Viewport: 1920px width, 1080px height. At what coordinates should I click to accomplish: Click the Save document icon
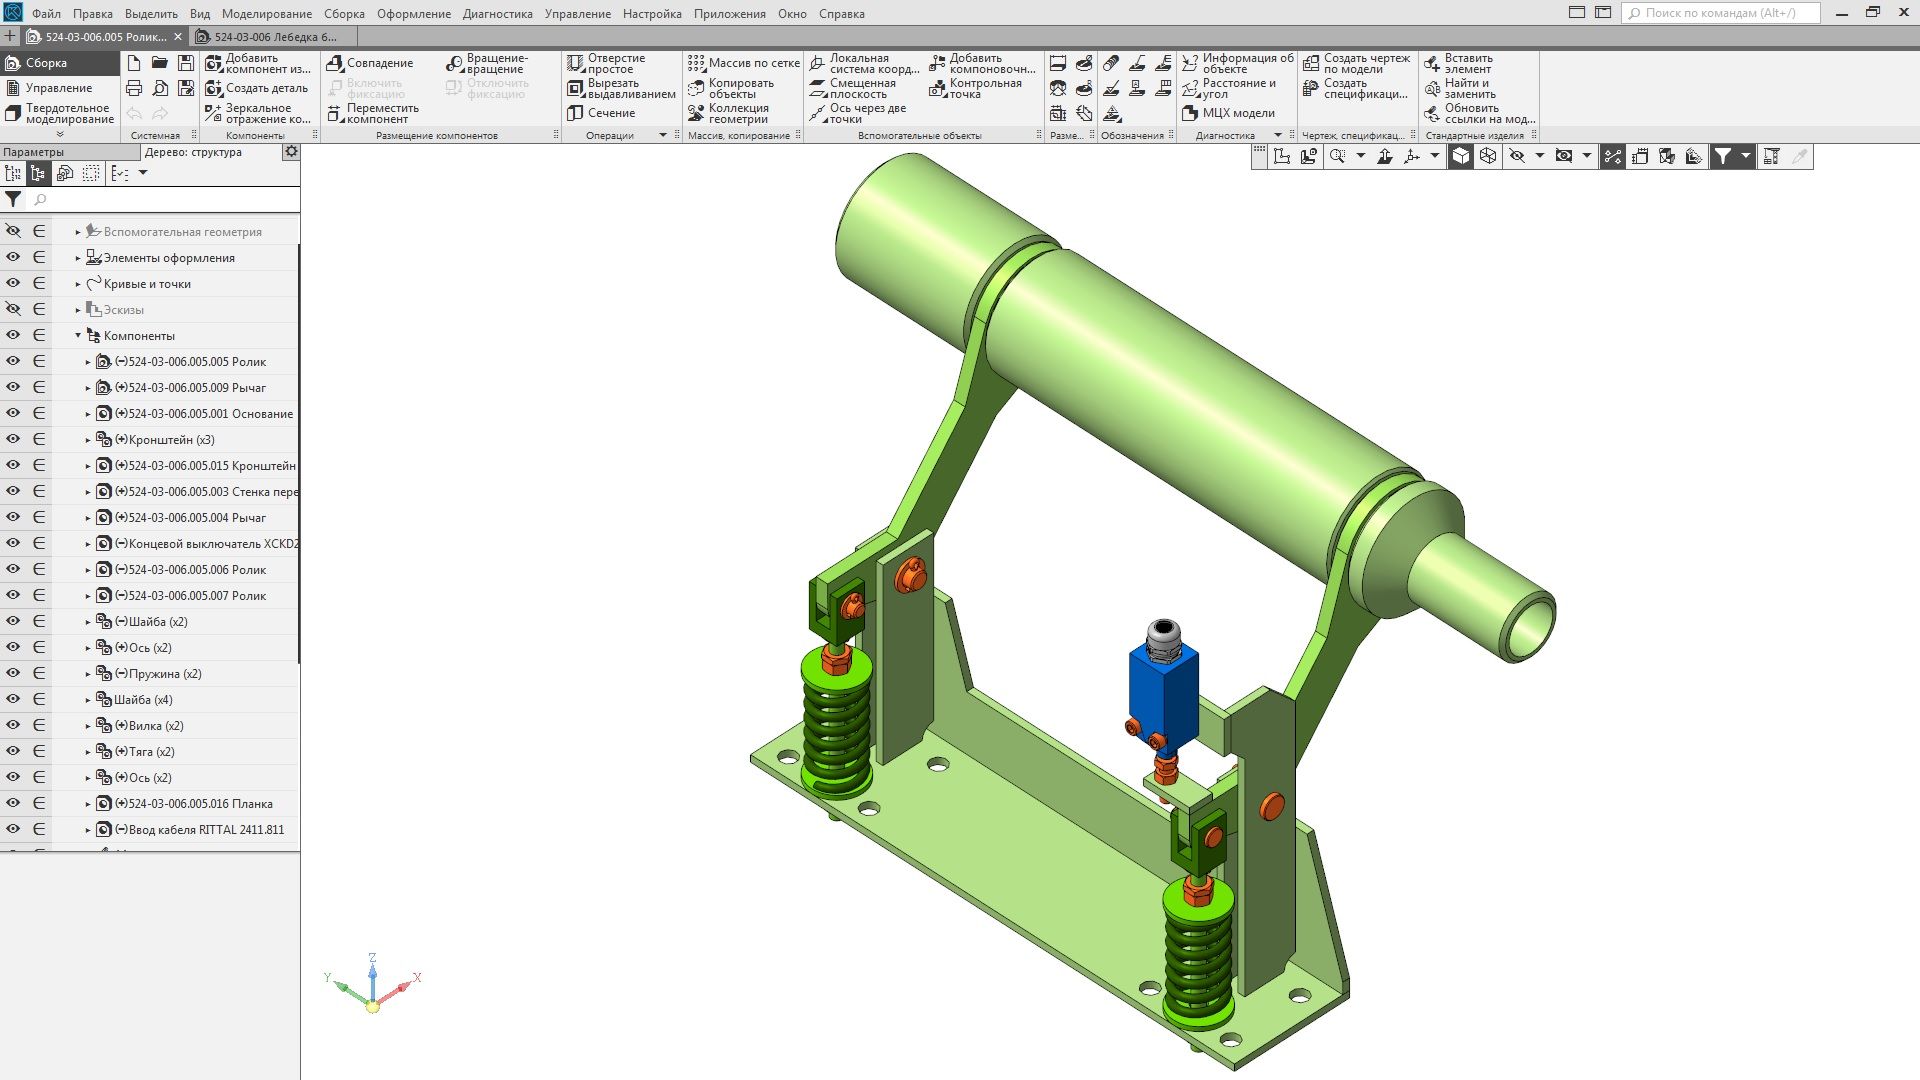(x=185, y=63)
